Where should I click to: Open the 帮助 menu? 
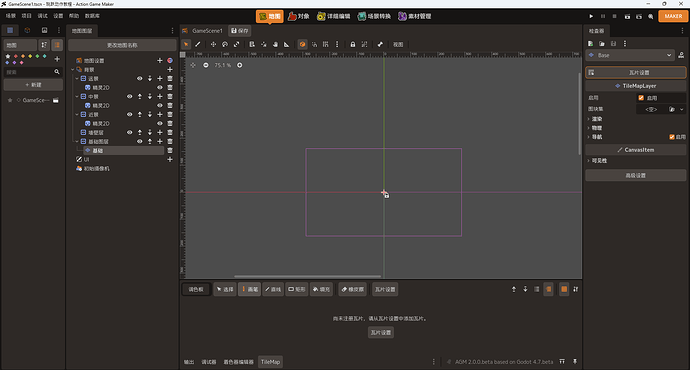click(73, 16)
